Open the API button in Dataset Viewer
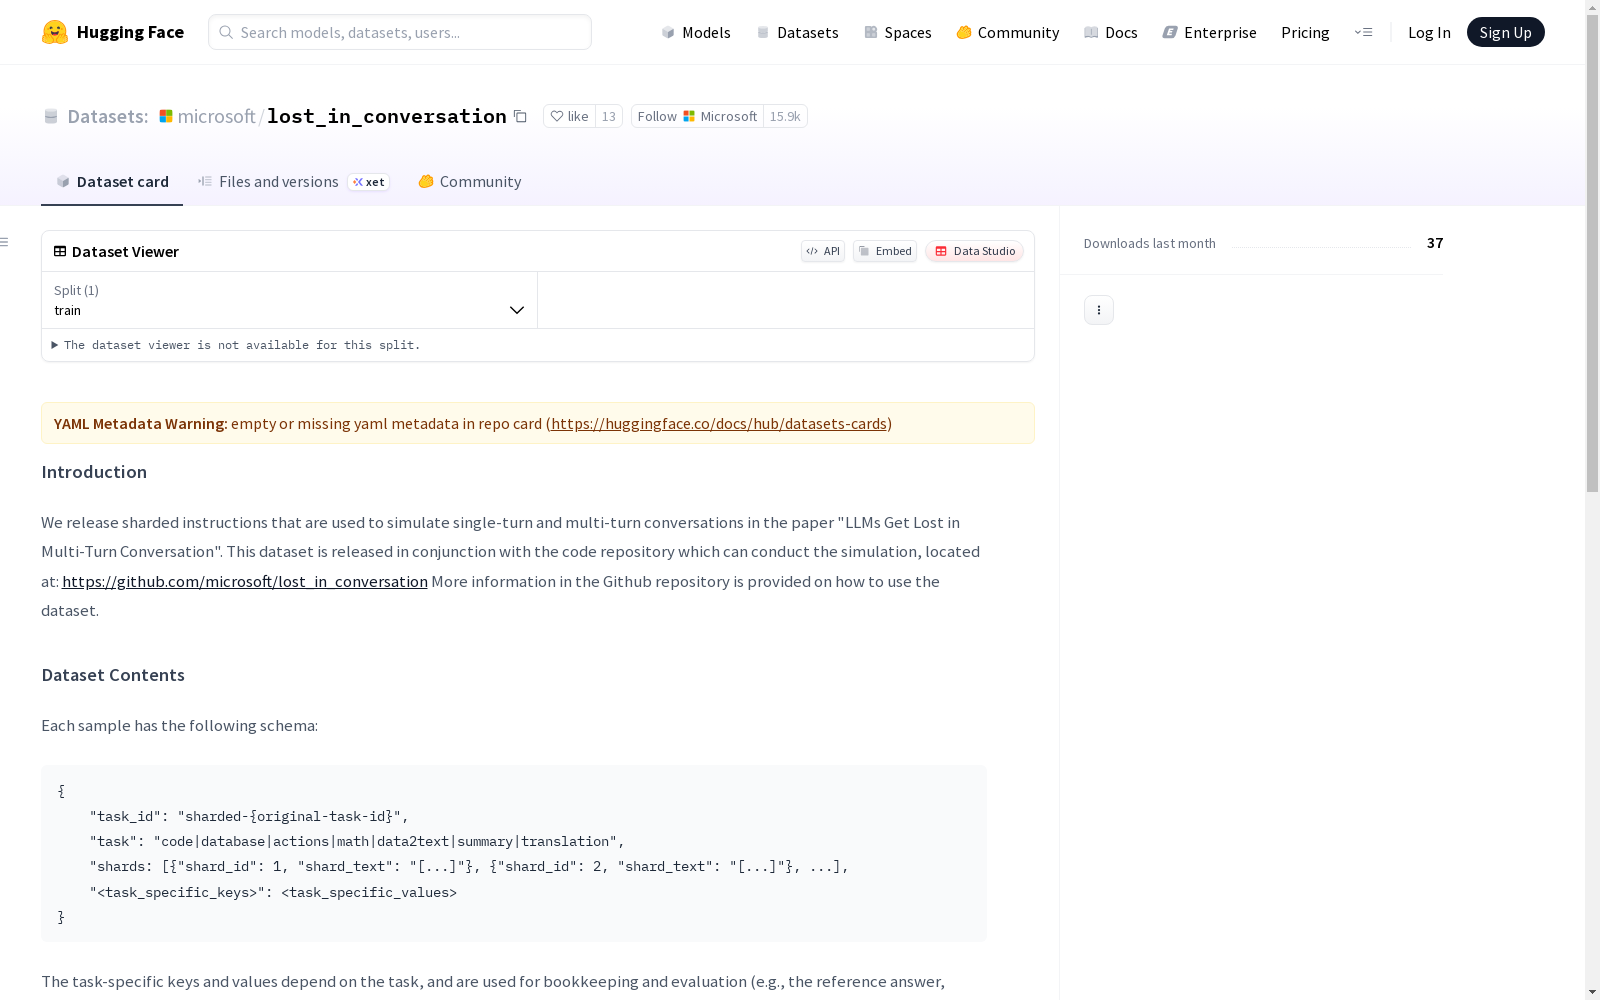Viewport: 1600px width, 1000px height. [x=823, y=251]
